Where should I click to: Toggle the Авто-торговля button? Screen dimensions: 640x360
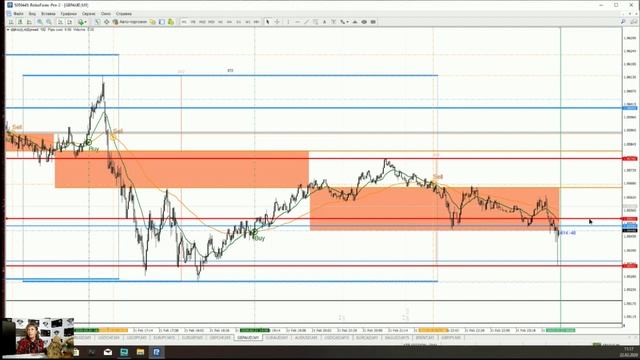(130, 22)
